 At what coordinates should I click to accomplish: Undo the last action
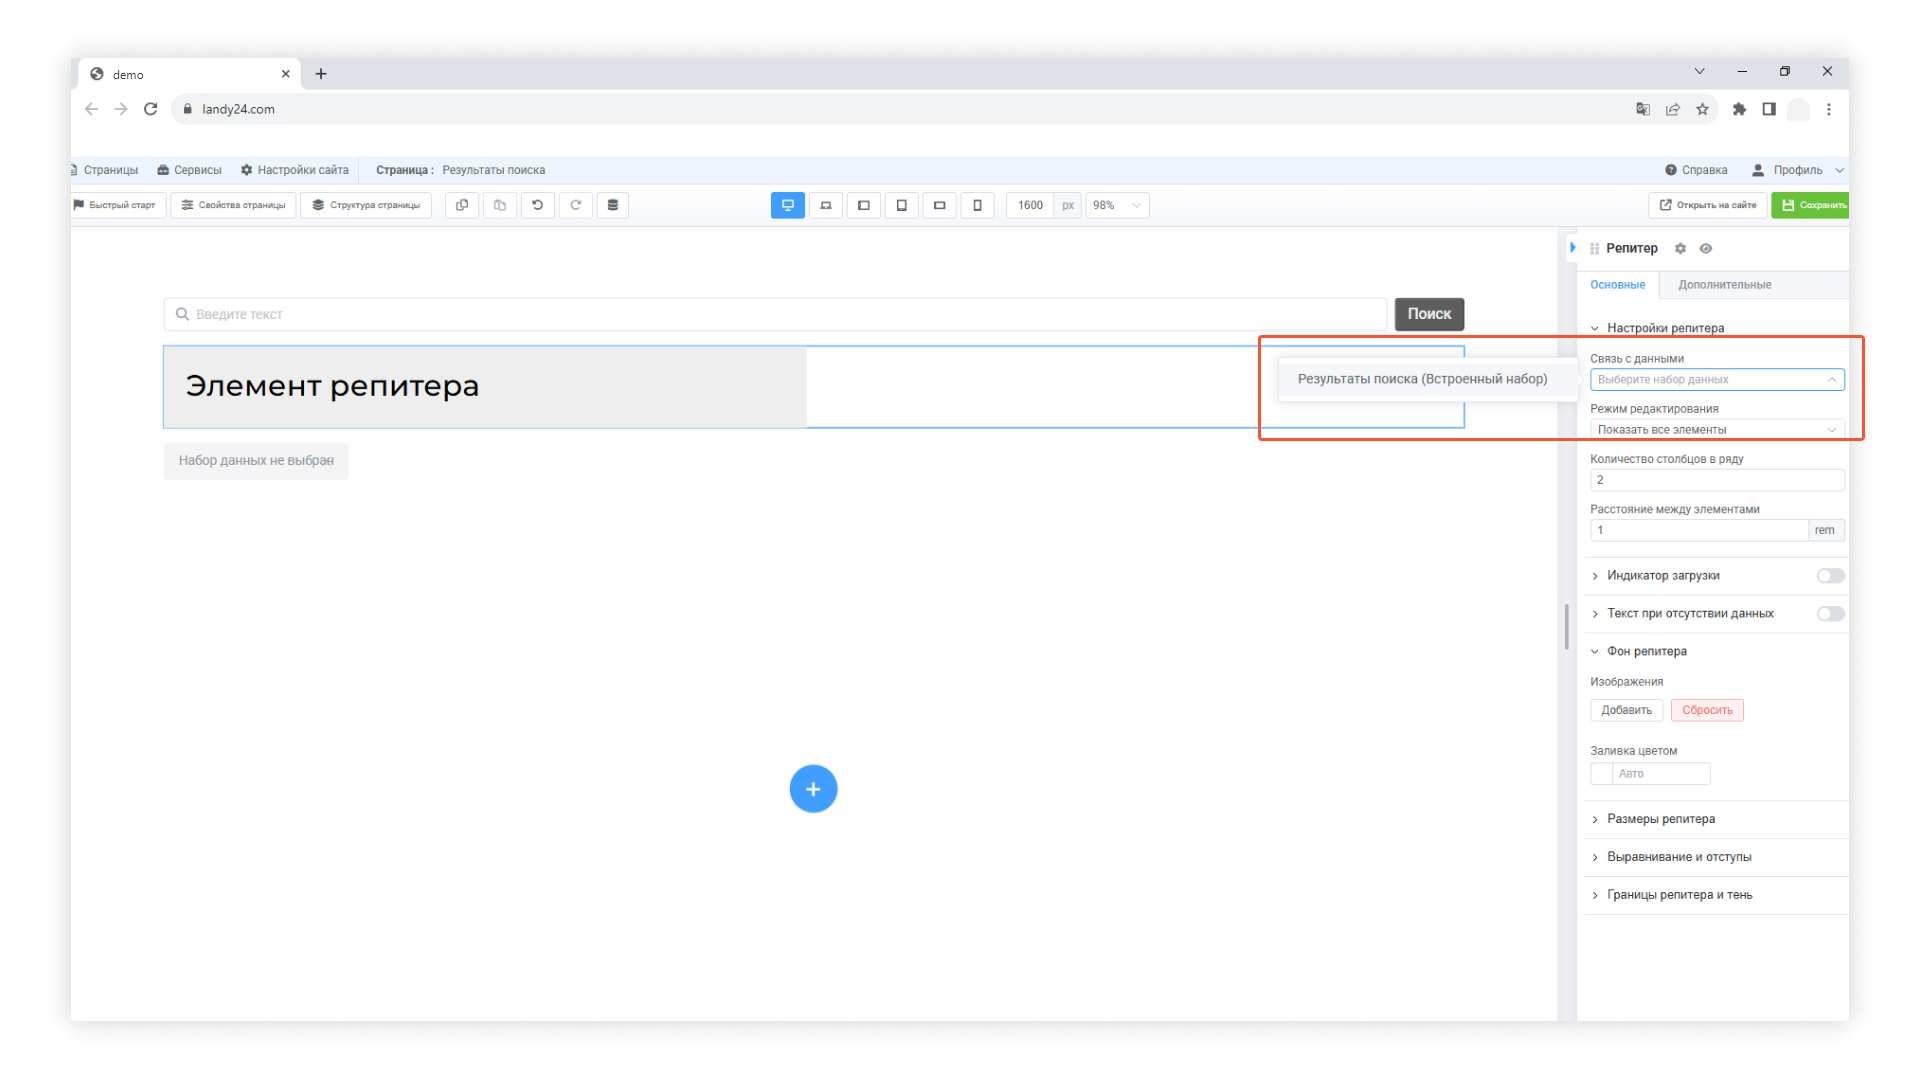pos(538,205)
